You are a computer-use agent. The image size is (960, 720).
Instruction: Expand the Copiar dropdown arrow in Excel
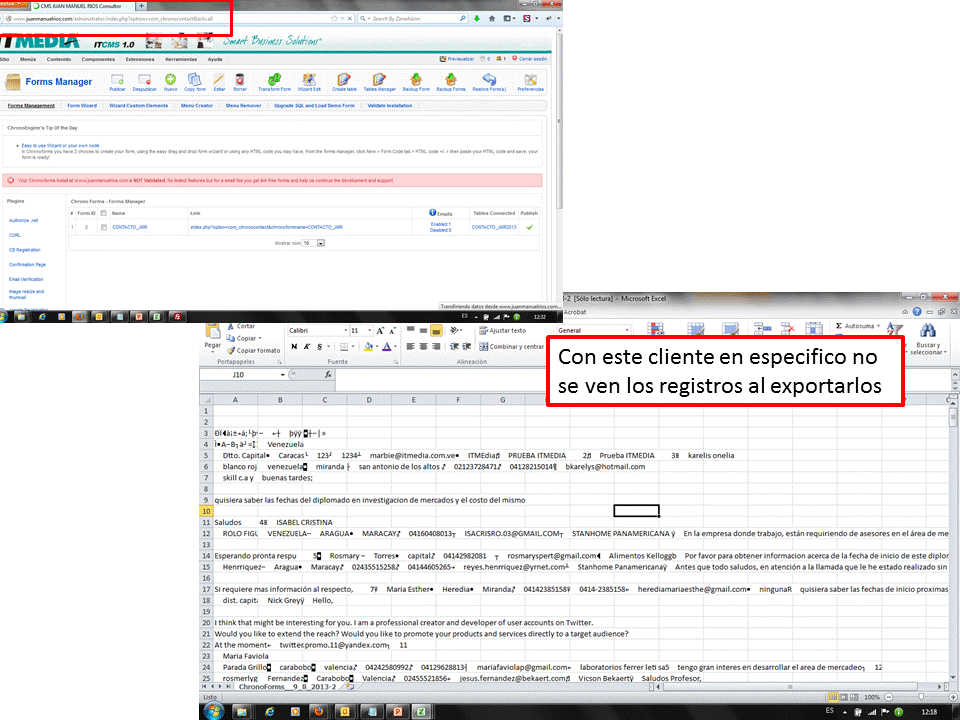point(260,339)
